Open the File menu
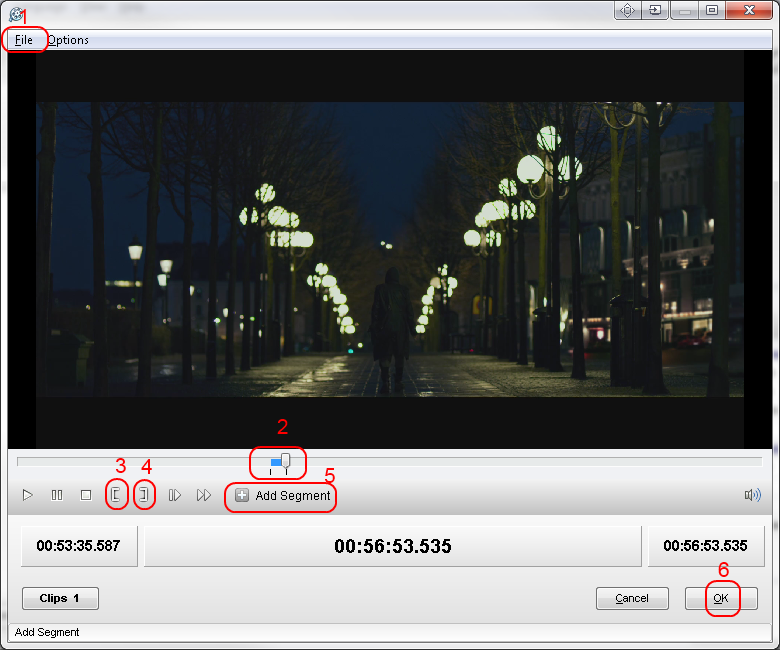This screenshot has width=780, height=650. (x=23, y=40)
